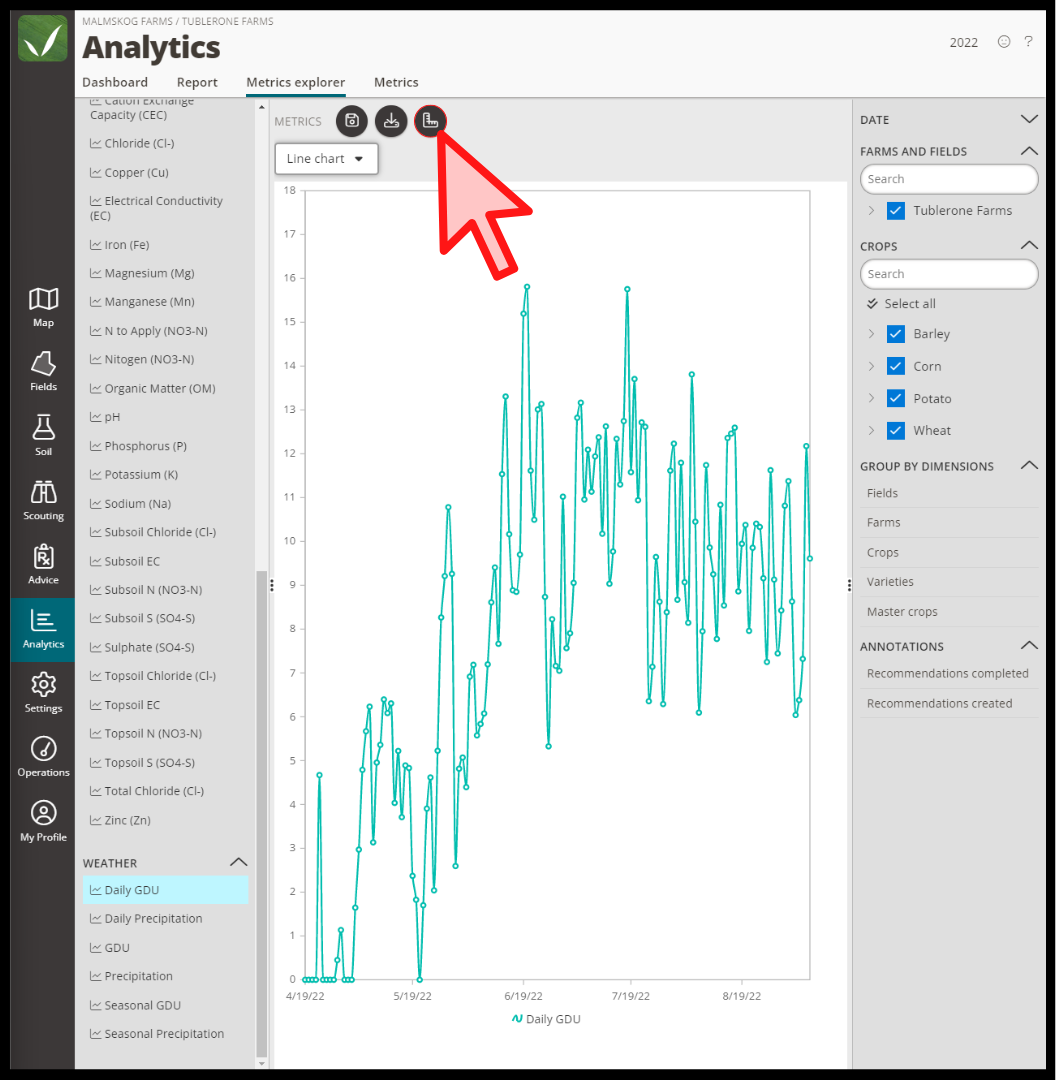The height and width of the screenshot is (1080, 1057).
Task: Open the Fields section in sidebar
Action: tap(43, 372)
